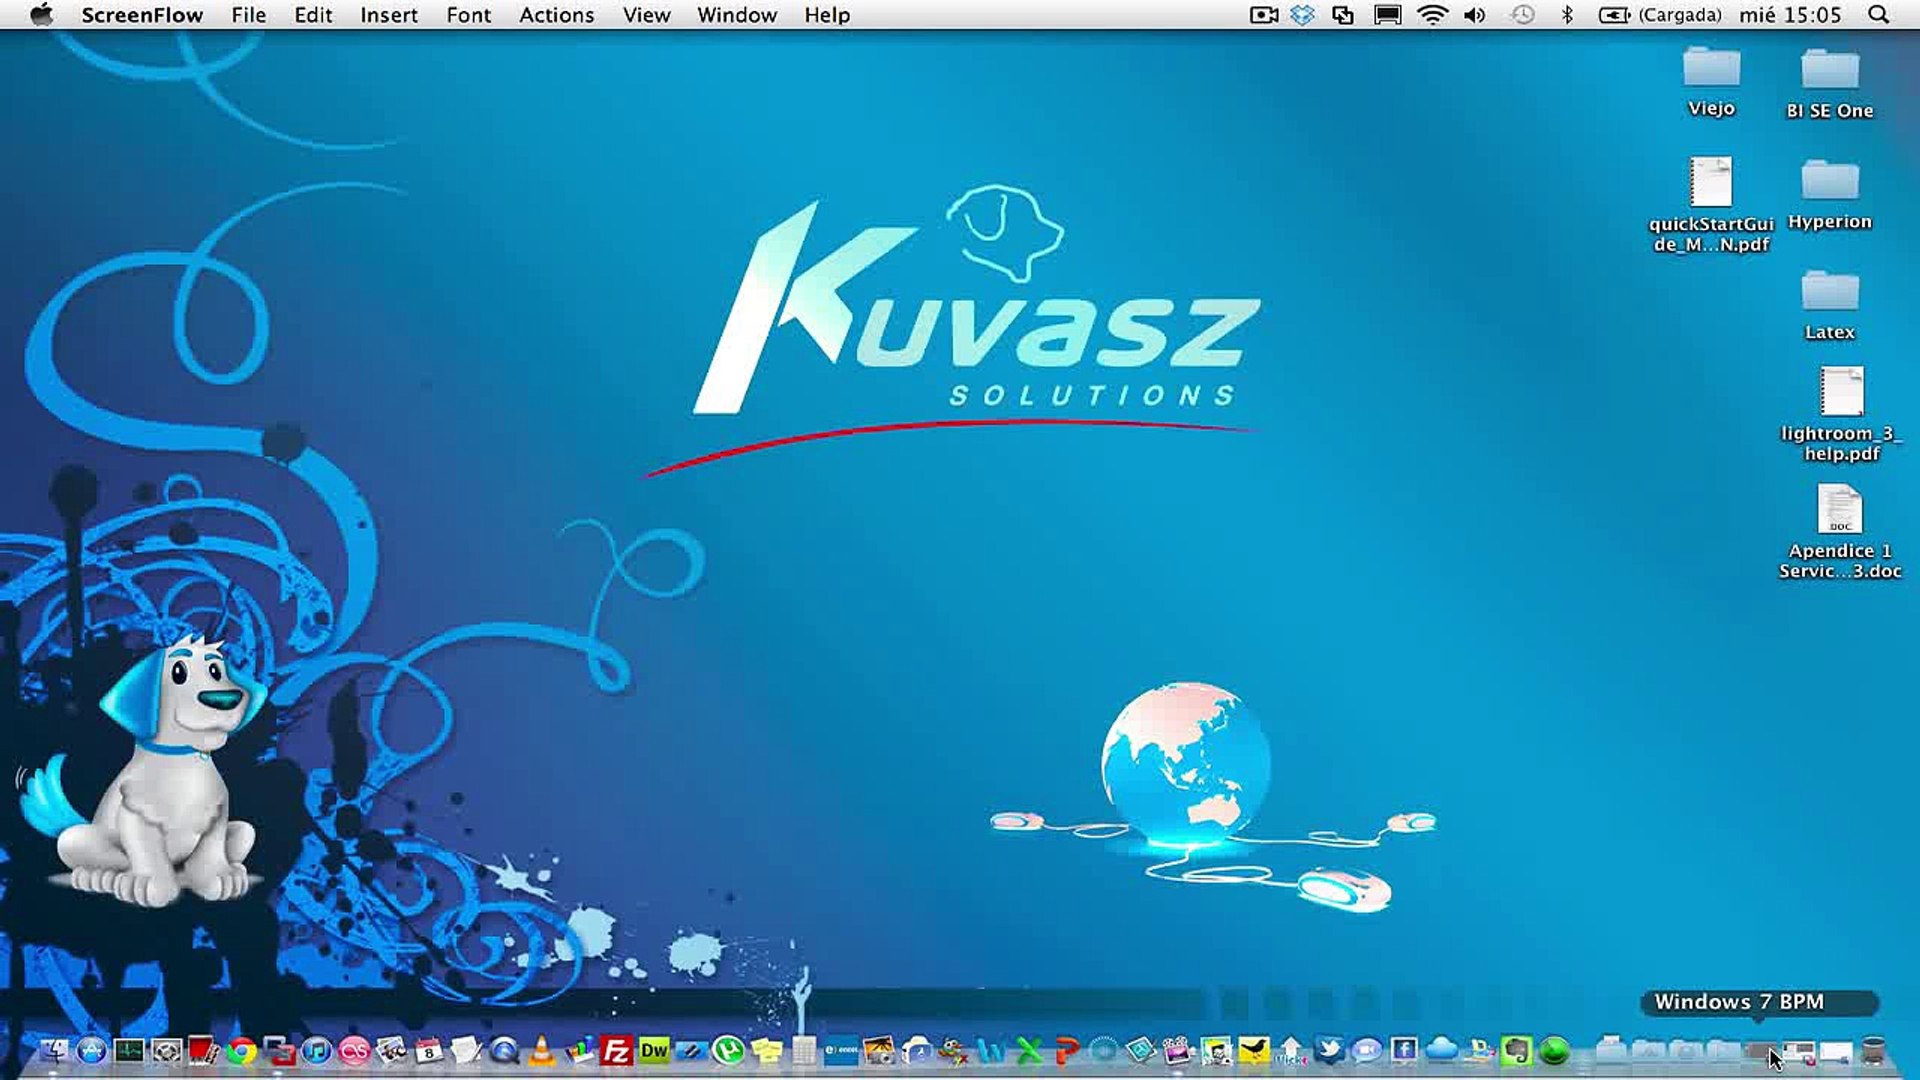This screenshot has width=1920, height=1080.
Task: Open Dreamweaver from the Dock
Action: tap(654, 1051)
